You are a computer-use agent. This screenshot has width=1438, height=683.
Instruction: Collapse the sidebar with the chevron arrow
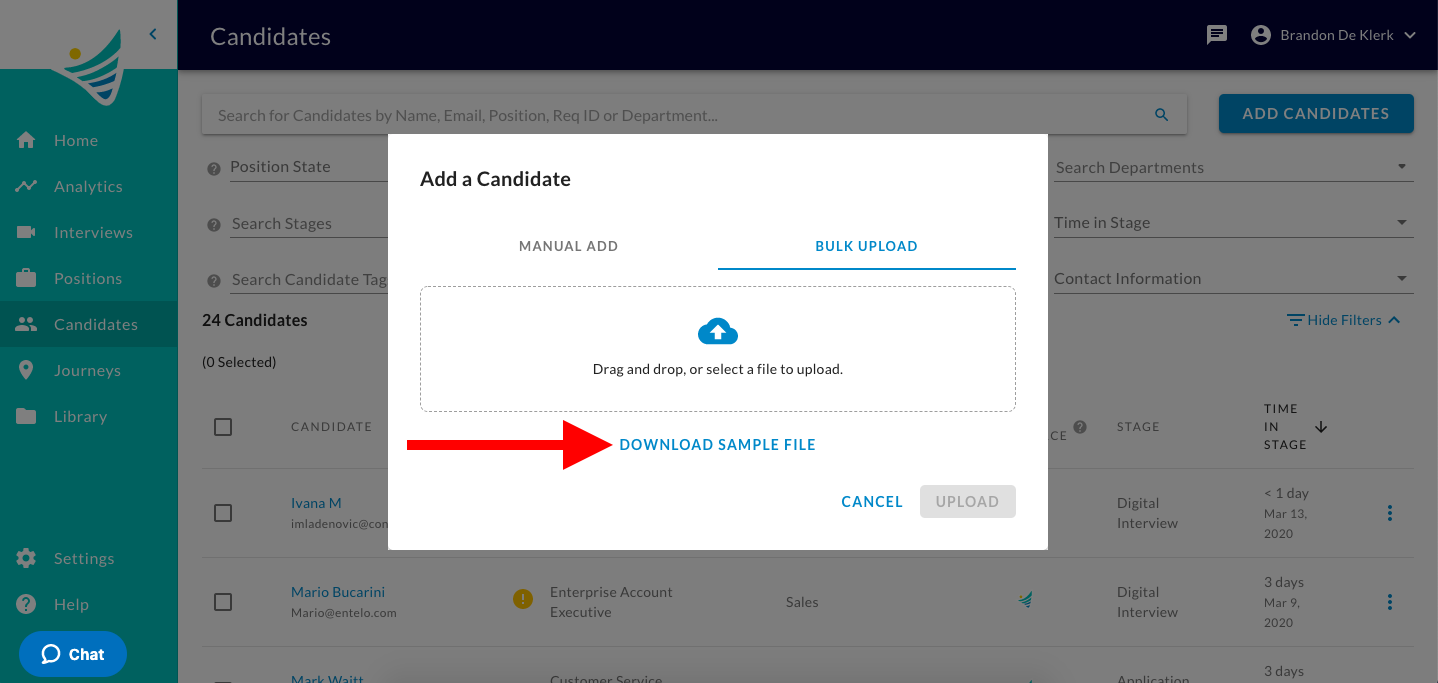pos(153,34)
